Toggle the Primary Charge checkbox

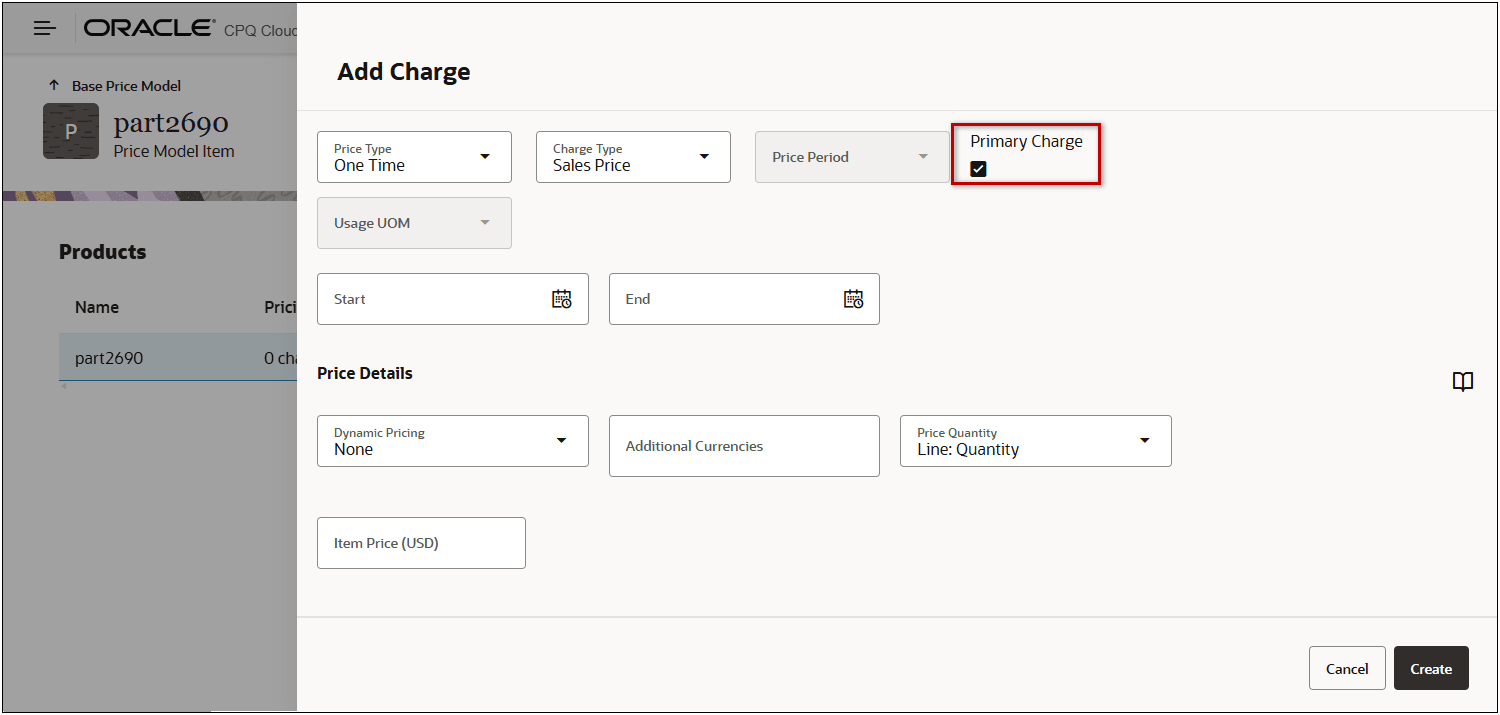[979, 169]
